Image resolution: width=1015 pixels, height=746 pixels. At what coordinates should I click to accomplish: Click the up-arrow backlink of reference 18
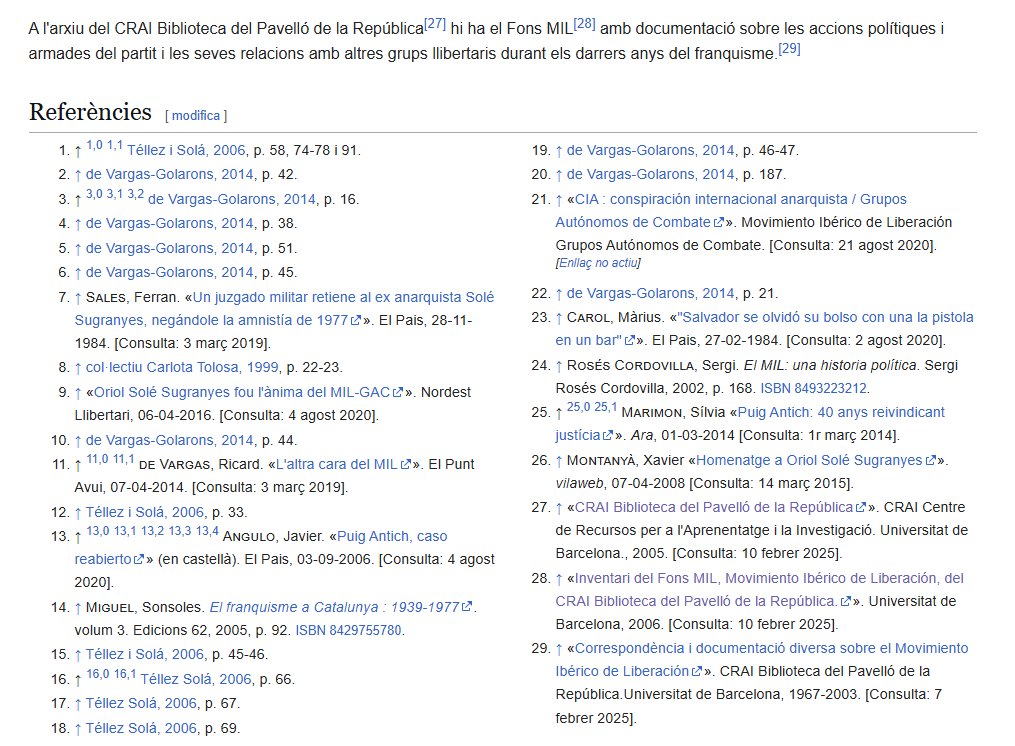[78, 728]
